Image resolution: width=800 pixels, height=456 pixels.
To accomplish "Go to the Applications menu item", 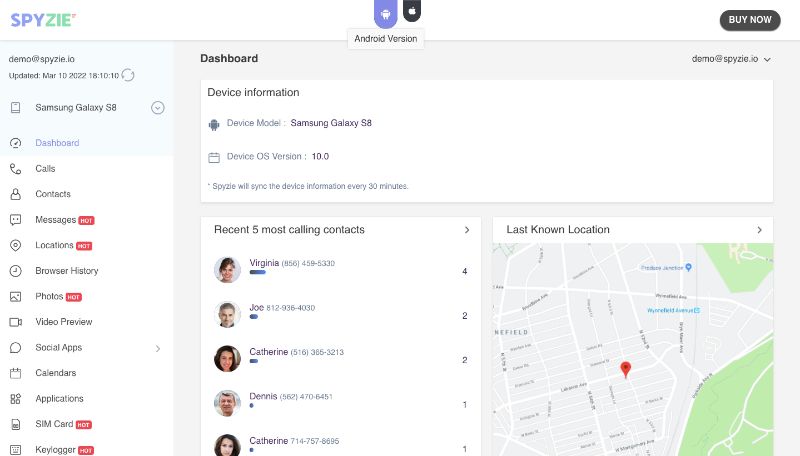I will (59, 399).
